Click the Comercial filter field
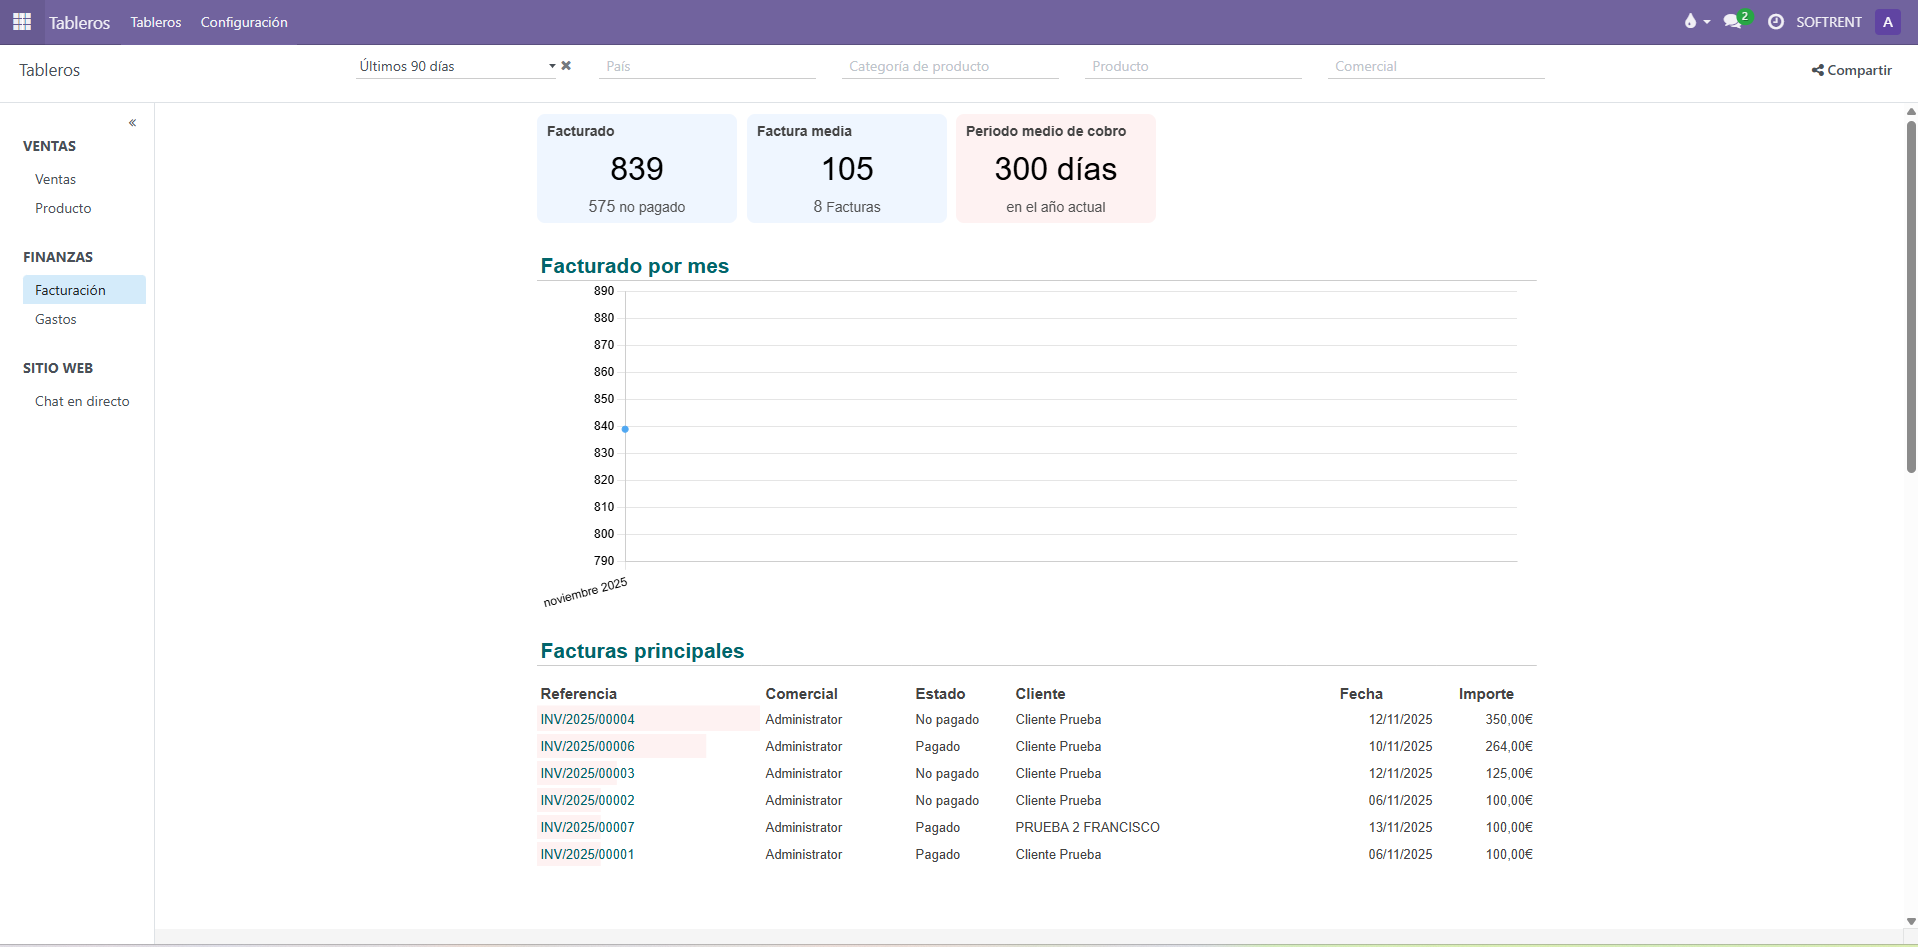 coord(1435,66)
